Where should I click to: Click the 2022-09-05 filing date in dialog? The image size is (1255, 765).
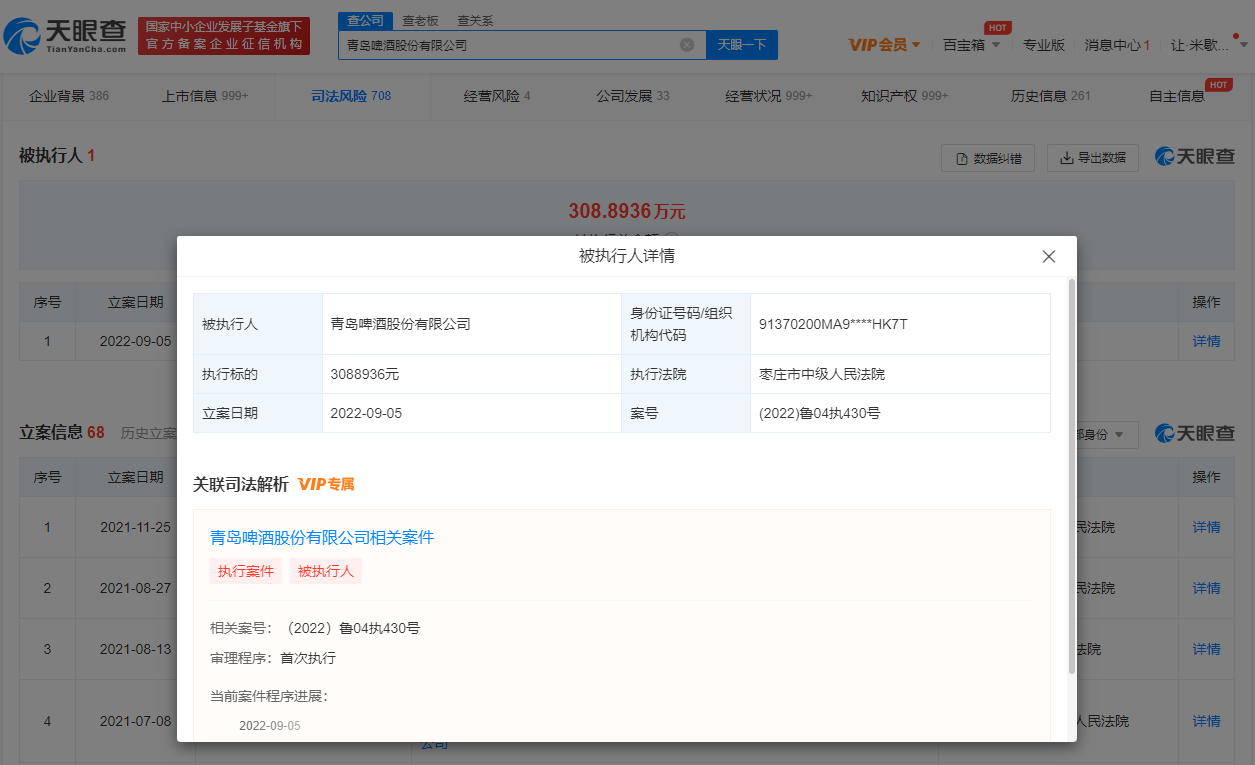366,413
